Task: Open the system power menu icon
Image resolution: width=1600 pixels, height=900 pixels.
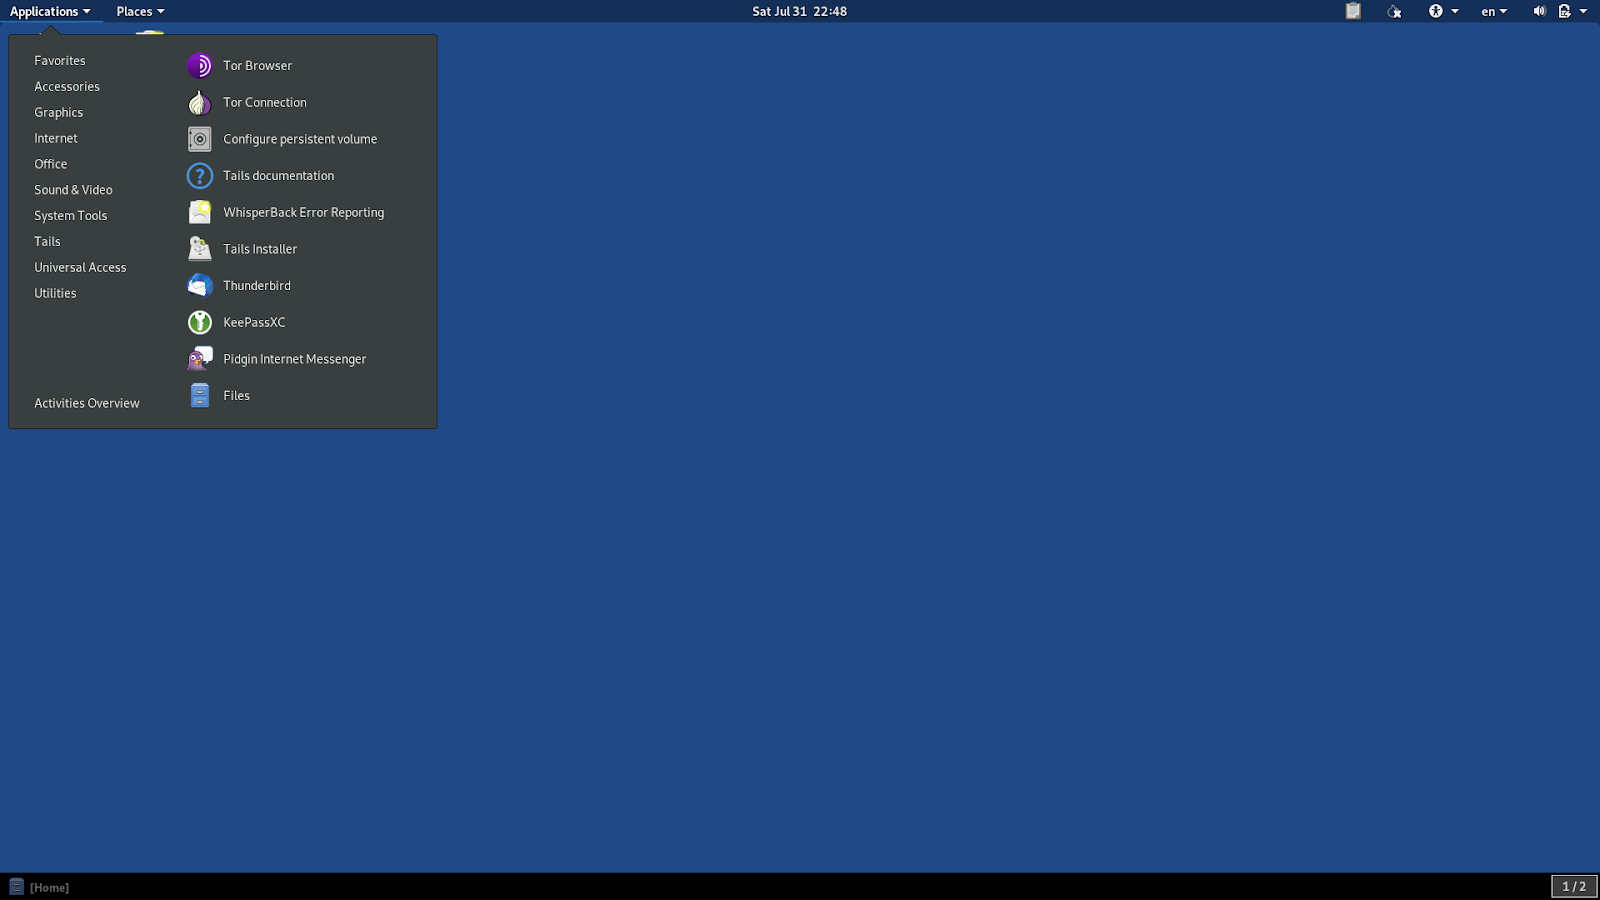Action: [1565, 11]
